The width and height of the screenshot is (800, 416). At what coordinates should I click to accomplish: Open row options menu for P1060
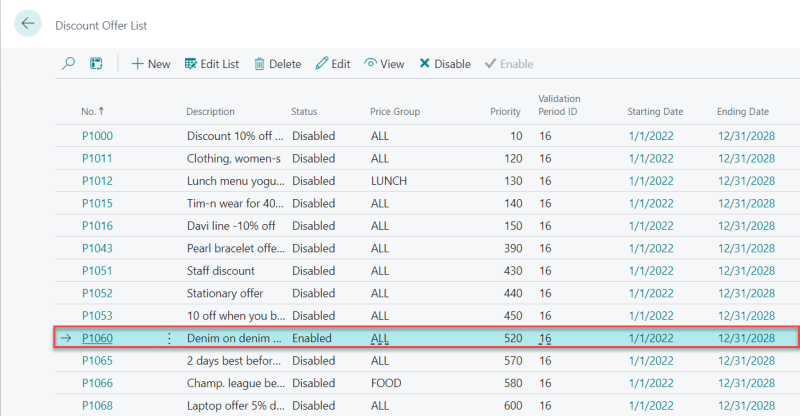(169, 338)
